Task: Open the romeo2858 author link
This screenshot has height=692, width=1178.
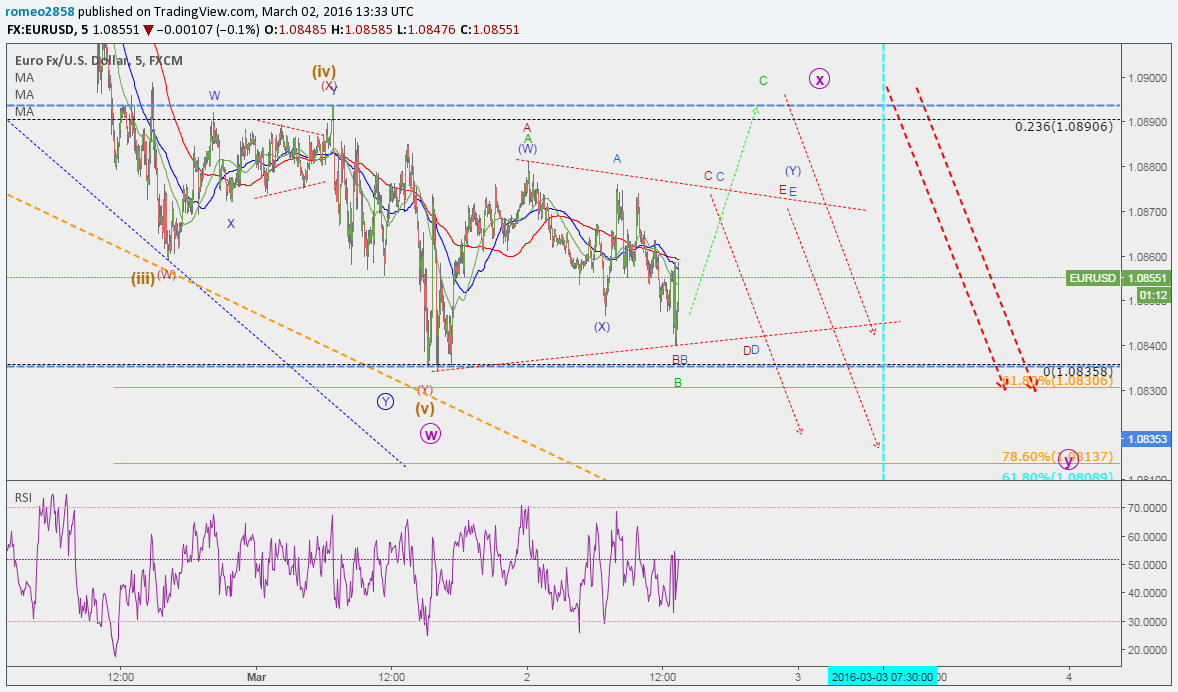Action: point(41,12)
